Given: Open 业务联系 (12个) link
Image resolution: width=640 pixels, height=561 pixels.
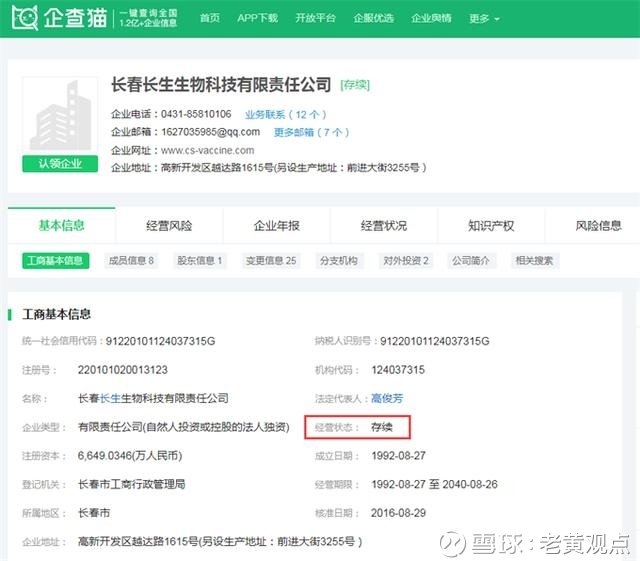Looking at the screenshot, I should [285, 114].
